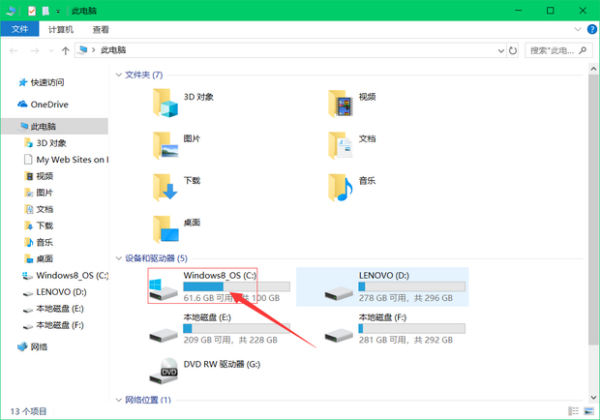Select OneDrive in the navigation pane
600x420 pixels.
pyautogui.click(x=48, y=104)
